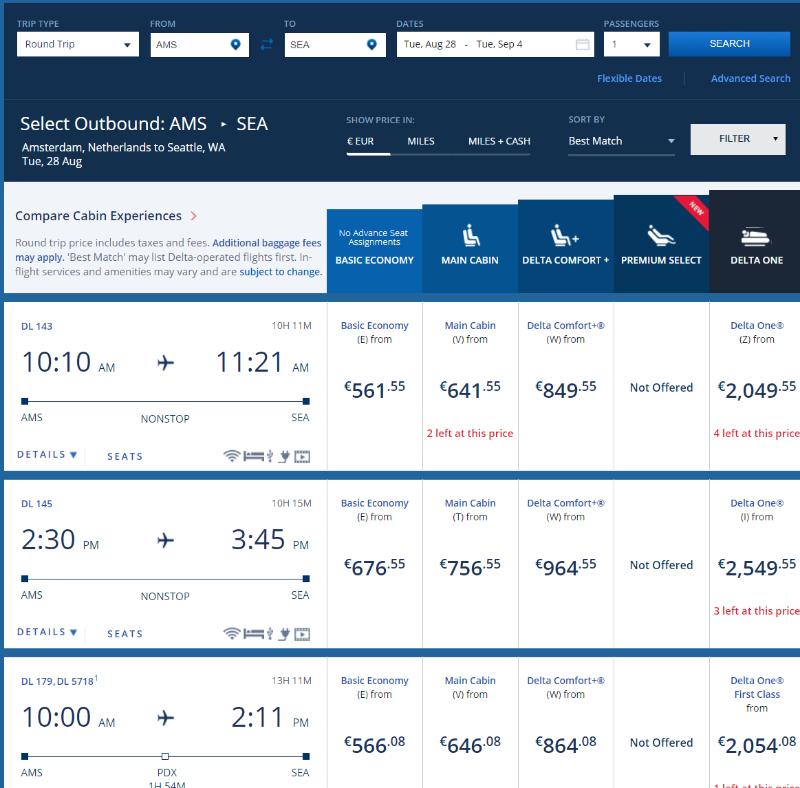The height and width of the screenshot is (788, 800).
Task: Show prices in EUR
Action: [x=360, y=141]
